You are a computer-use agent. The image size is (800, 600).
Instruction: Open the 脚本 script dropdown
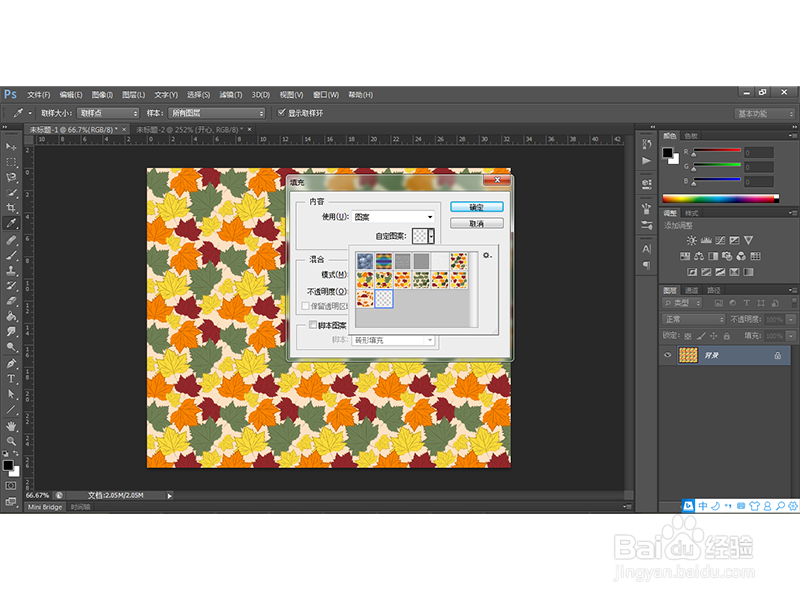point(393,340)
